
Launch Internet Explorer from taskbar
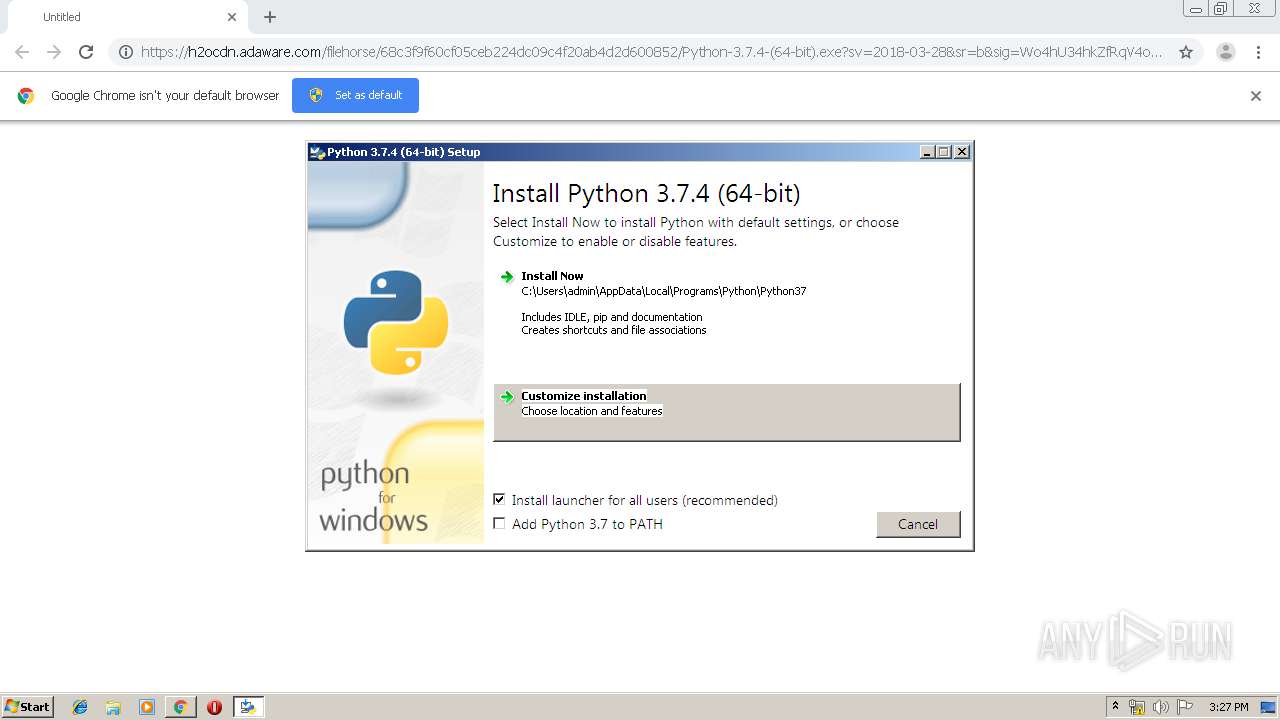point(80,707)
